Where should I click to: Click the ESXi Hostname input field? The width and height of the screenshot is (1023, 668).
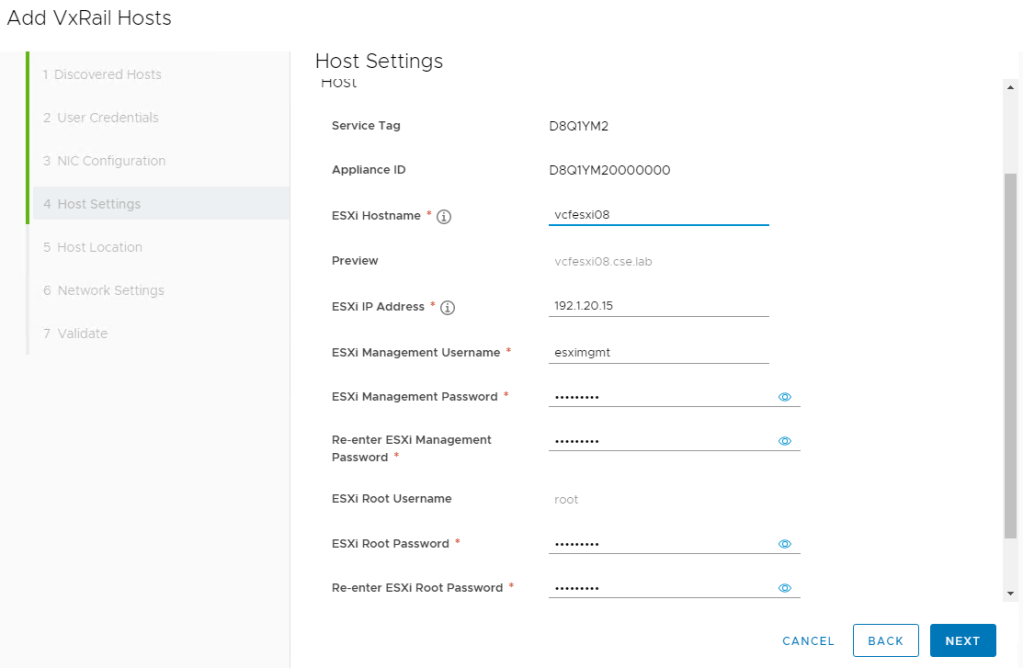[x=658, y=214]
